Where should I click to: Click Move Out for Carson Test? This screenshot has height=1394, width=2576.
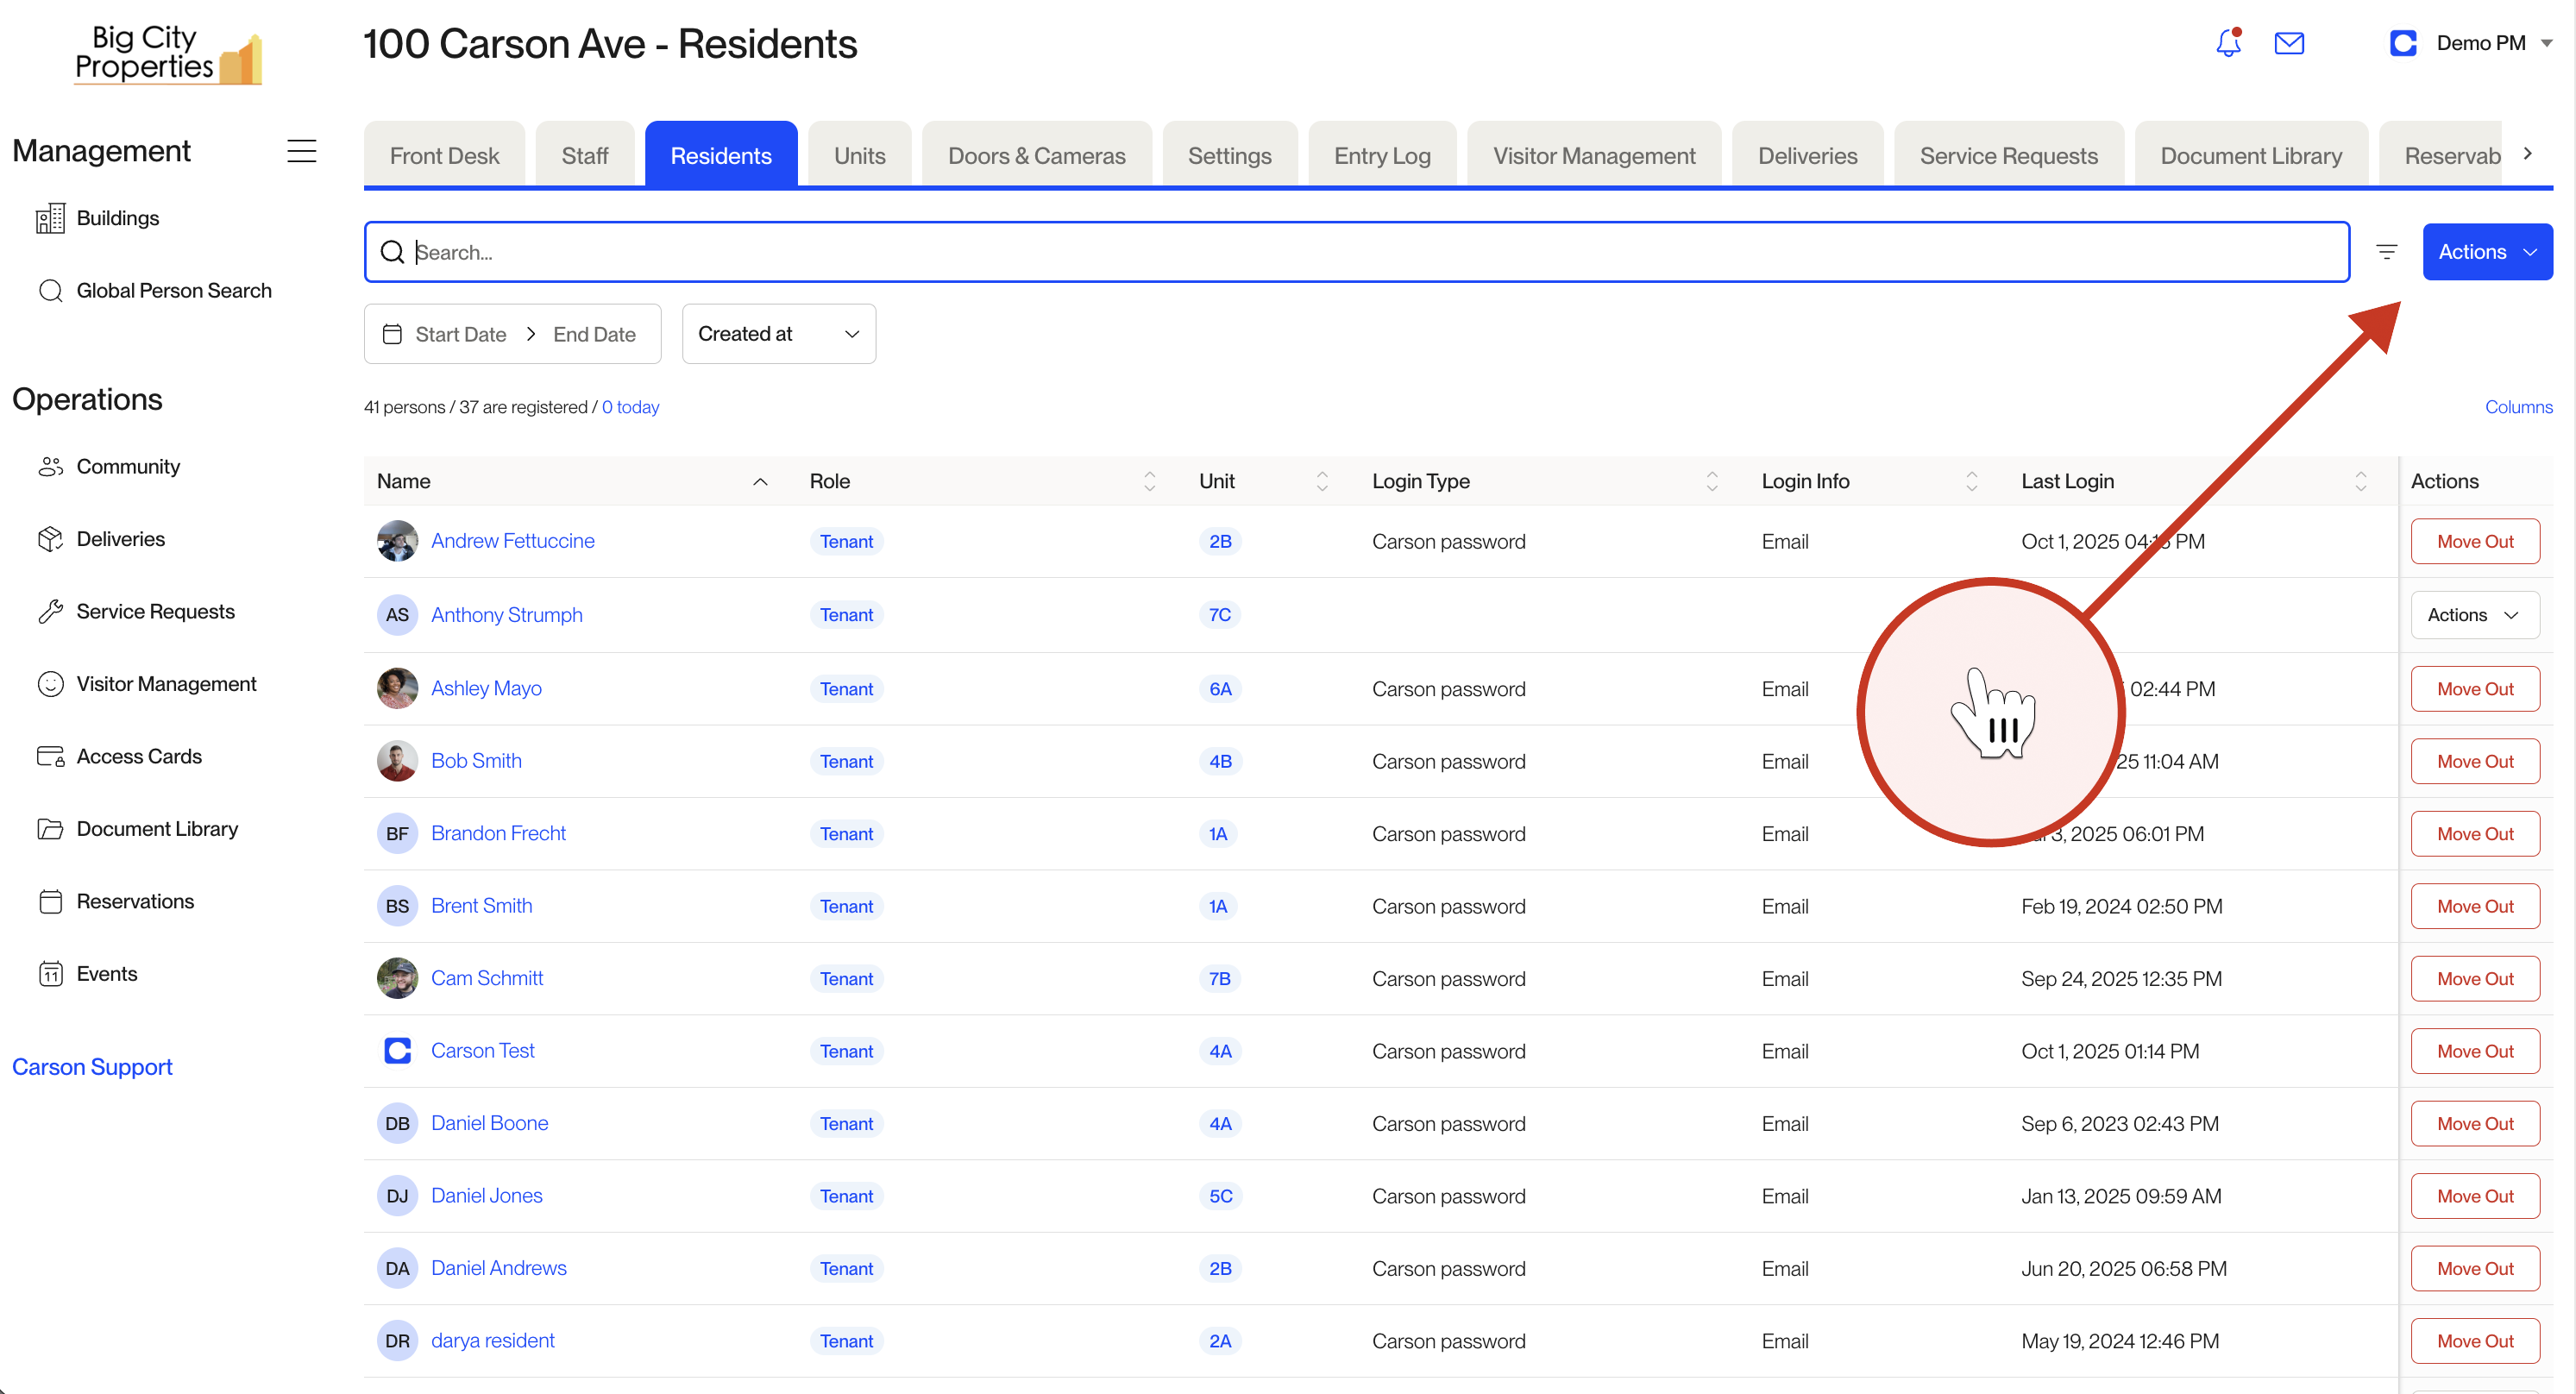[x=2474, y=1051]
